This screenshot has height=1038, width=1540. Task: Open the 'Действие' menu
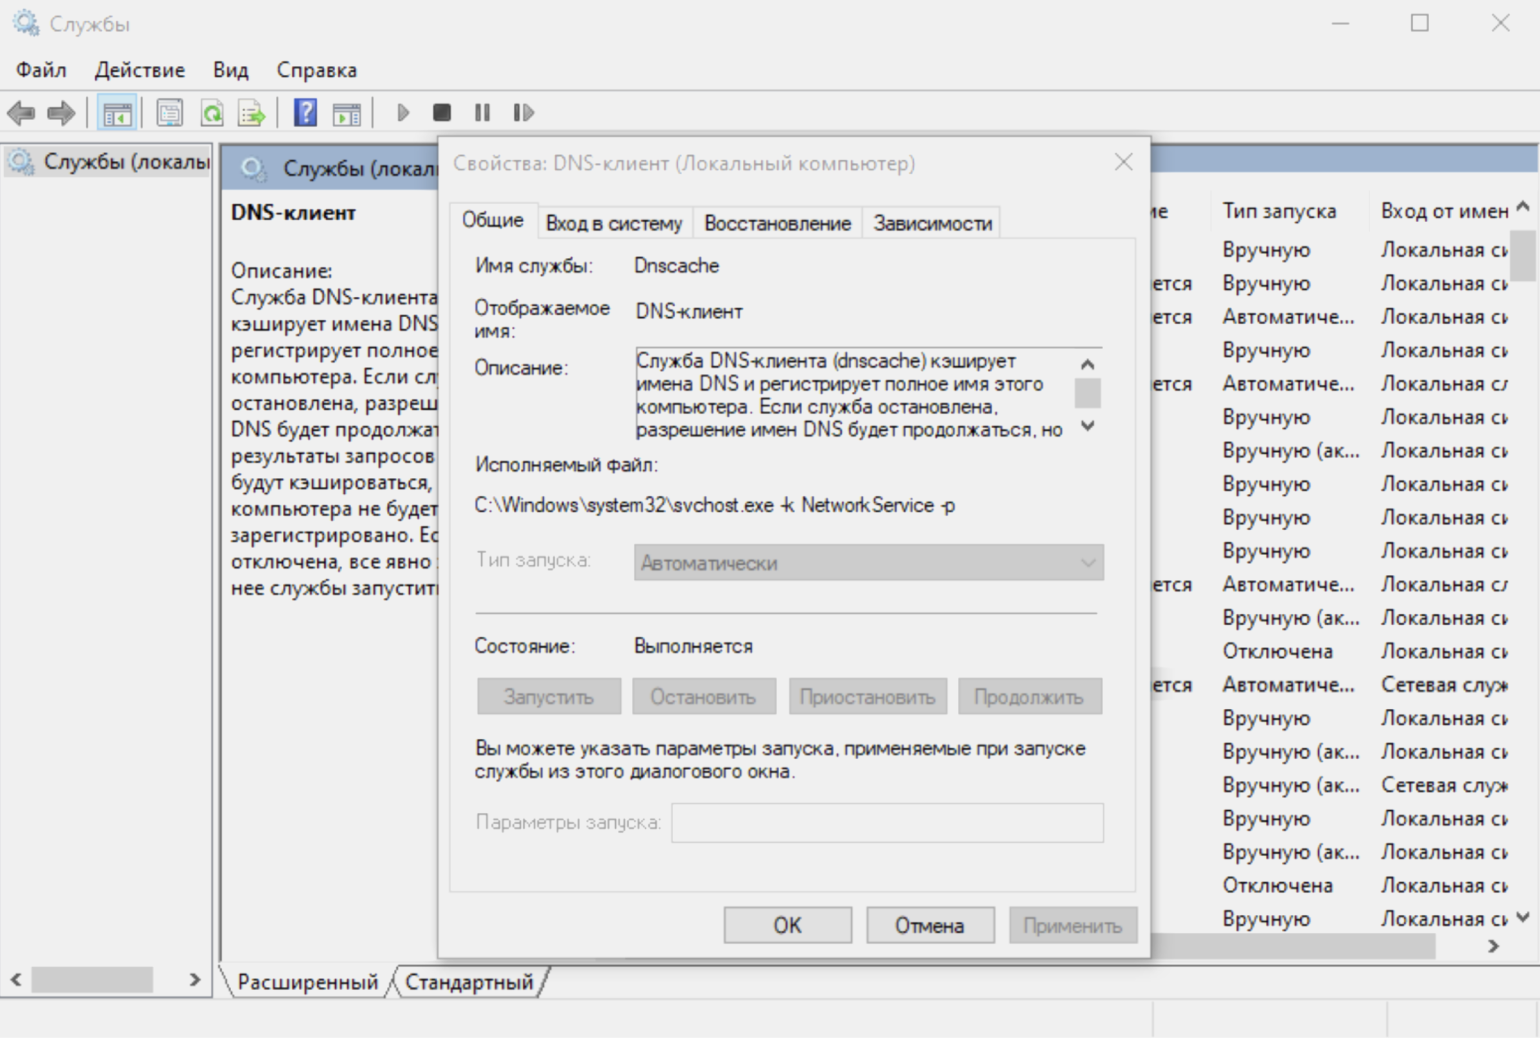point(139,70)
